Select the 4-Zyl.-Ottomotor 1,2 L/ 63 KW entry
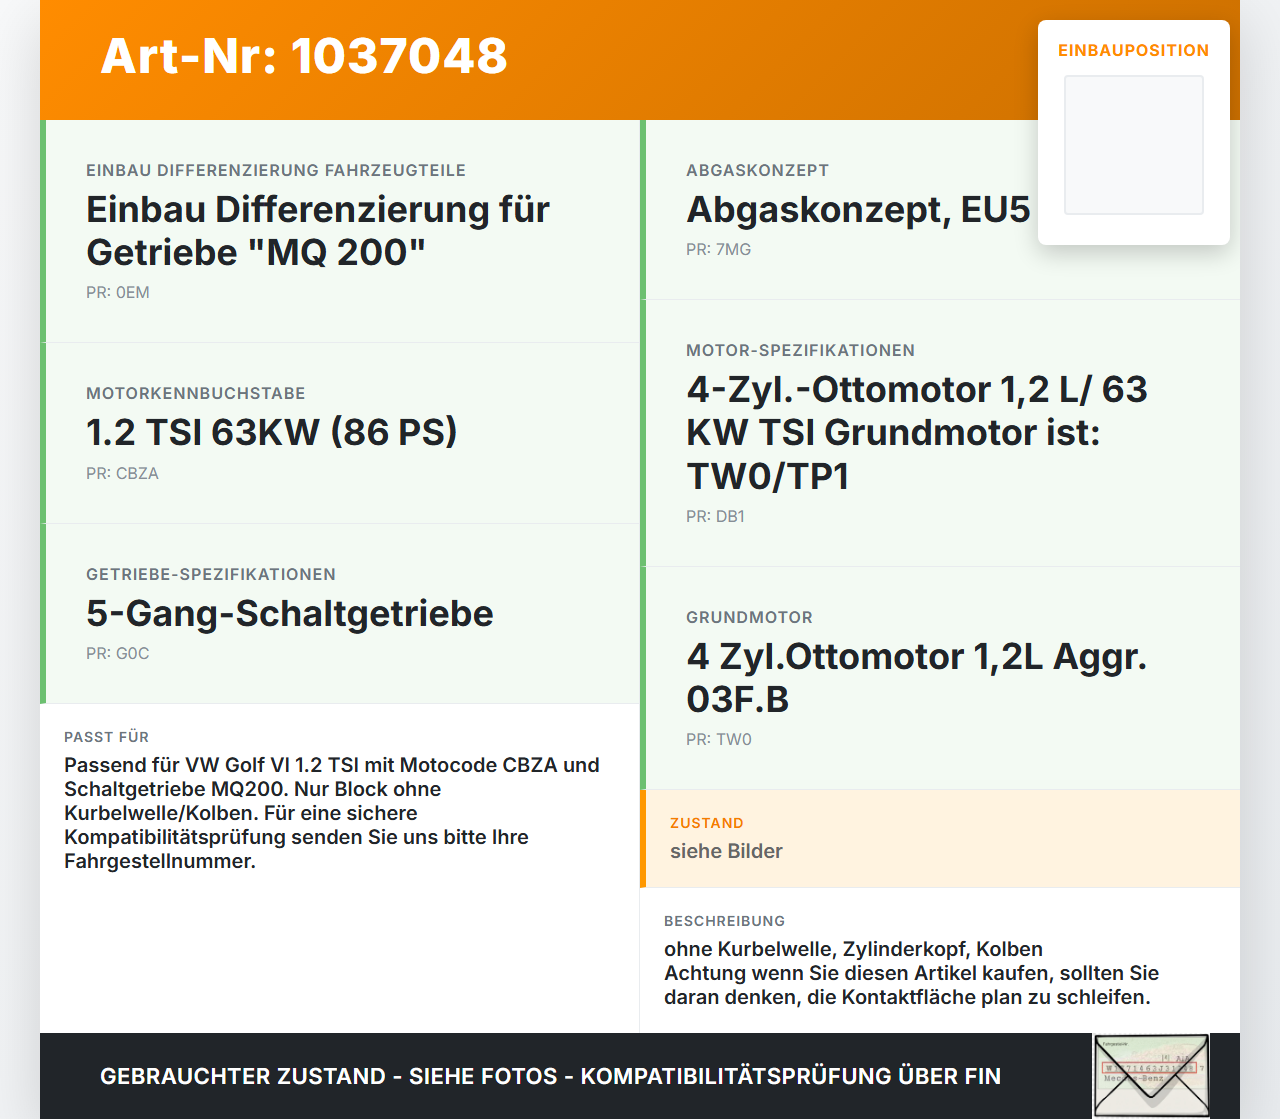The image size is (1280, 1120). click(940, 433)
